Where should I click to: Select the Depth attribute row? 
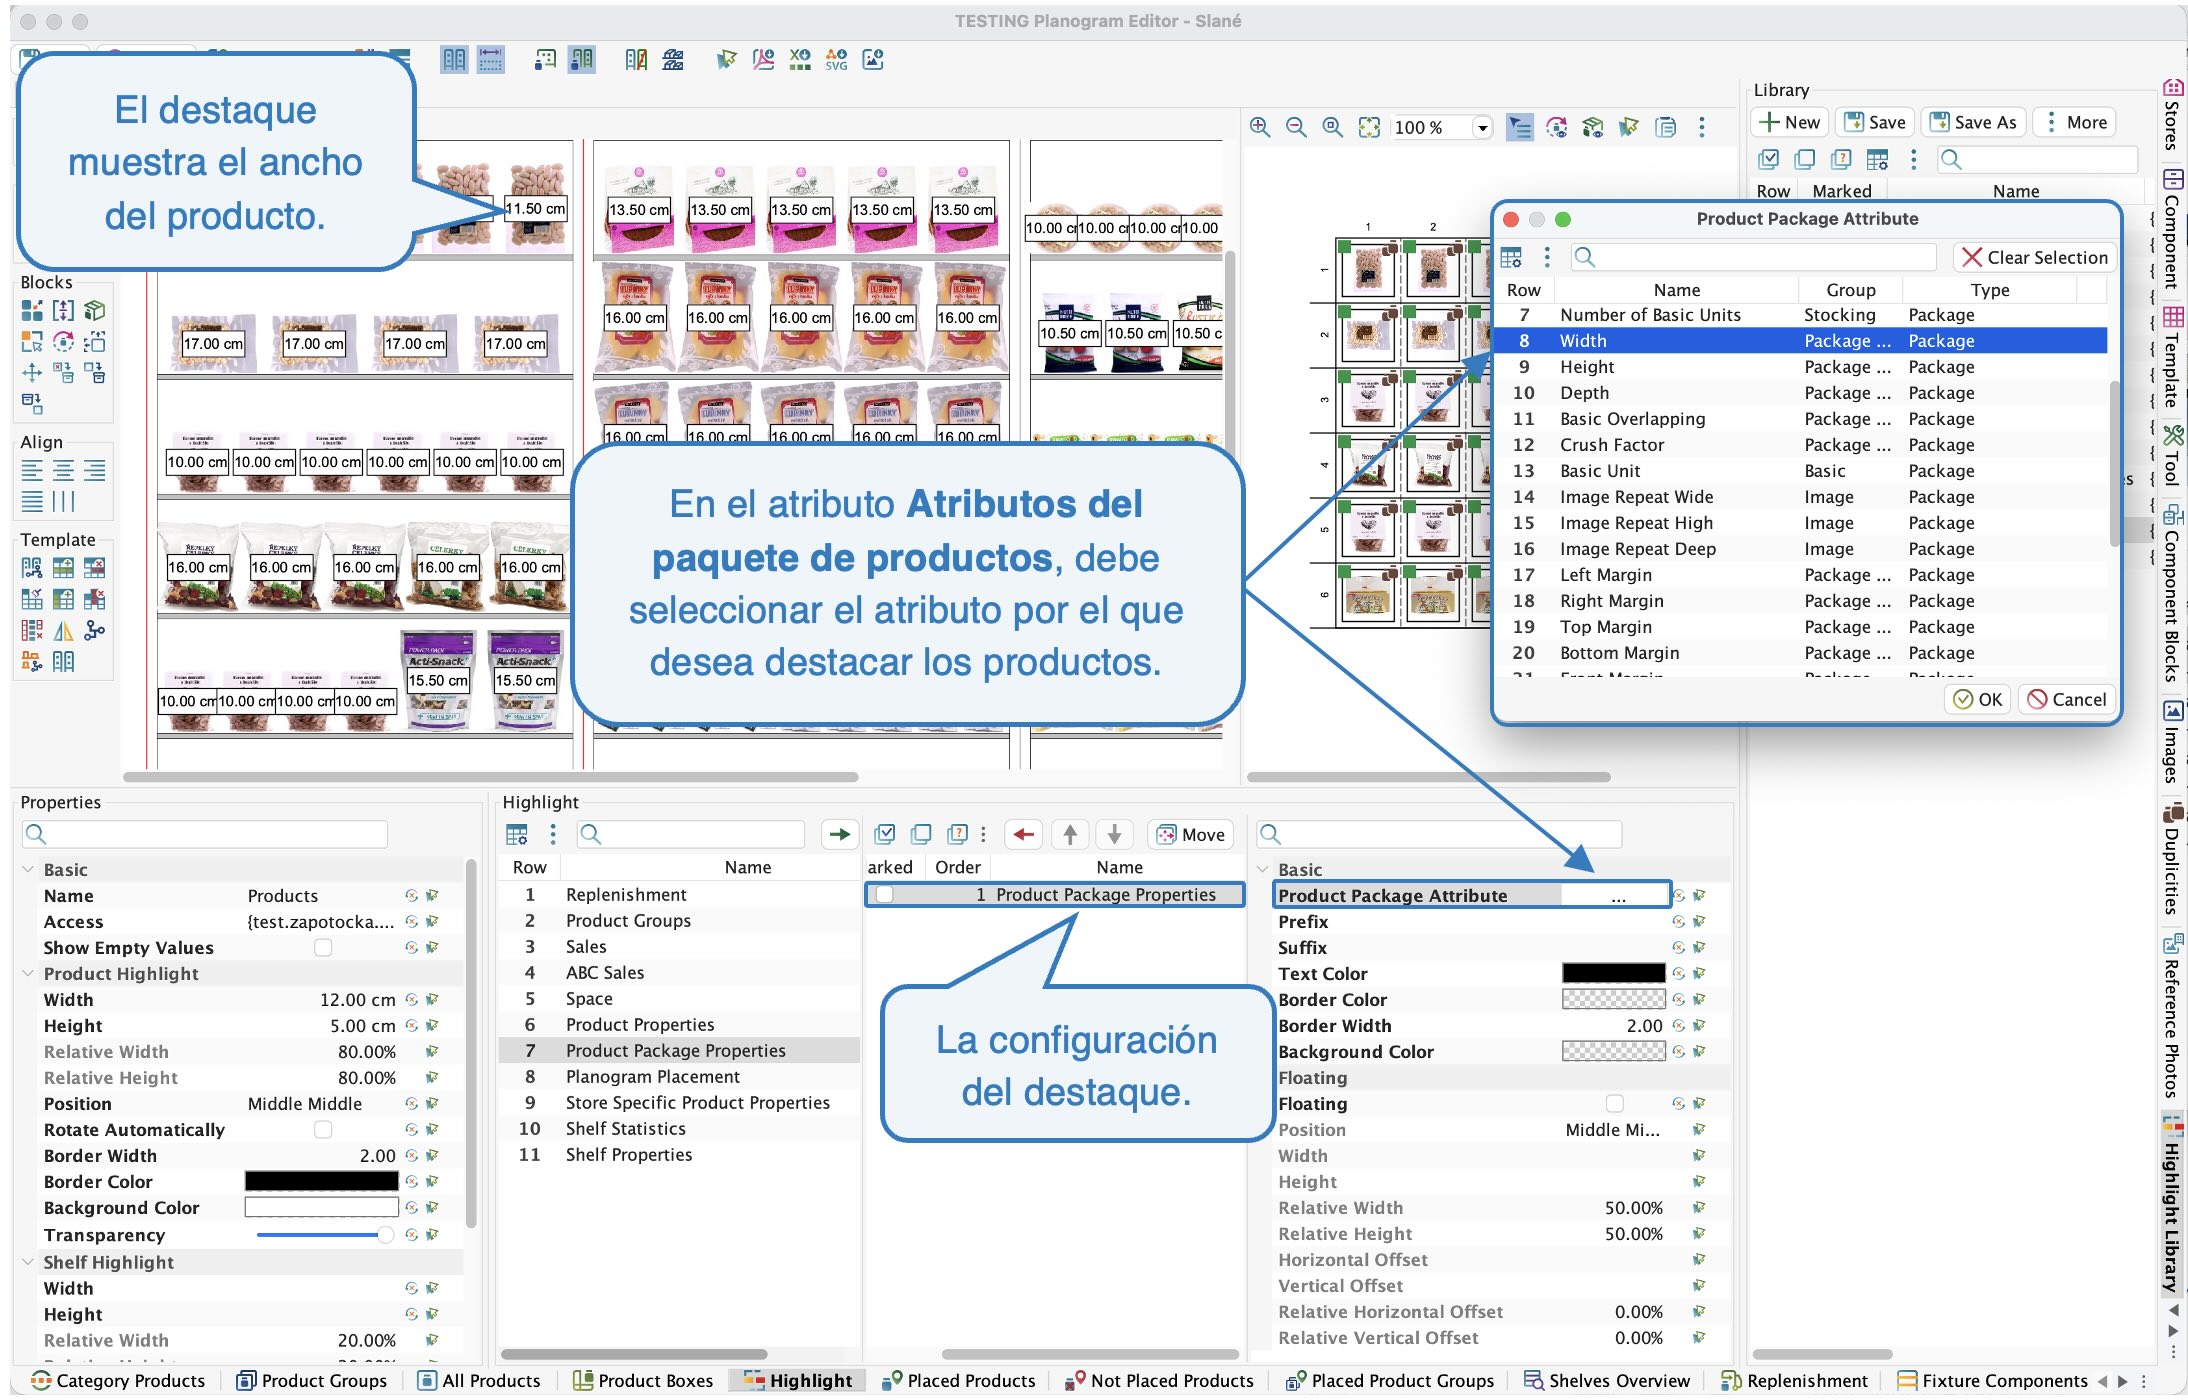[x=1800, y=393]
